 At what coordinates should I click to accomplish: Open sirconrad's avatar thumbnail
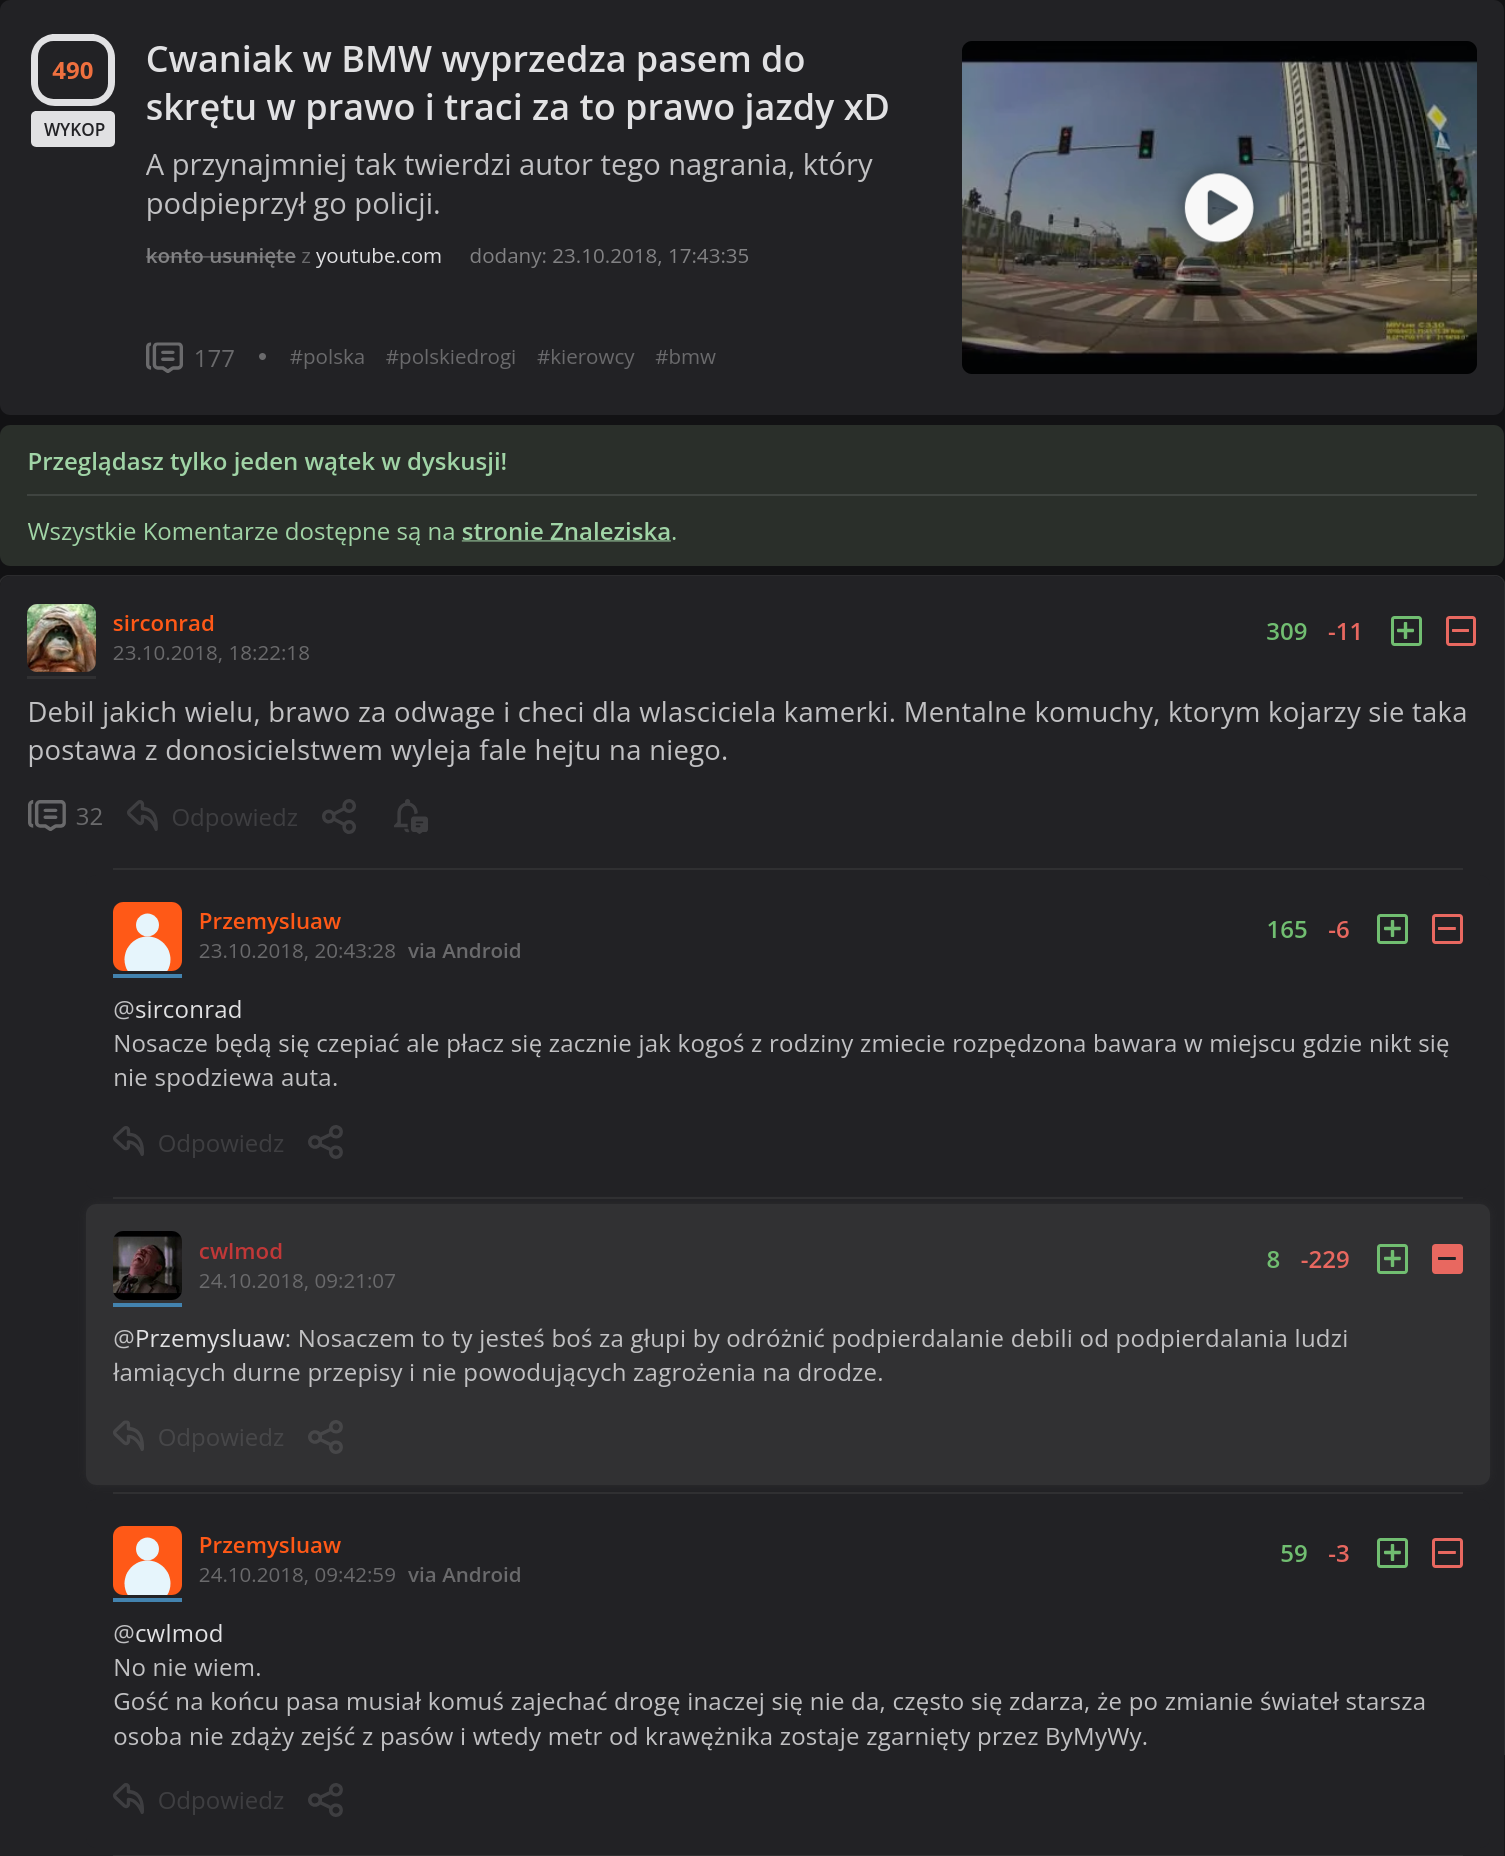pos(62,638)
